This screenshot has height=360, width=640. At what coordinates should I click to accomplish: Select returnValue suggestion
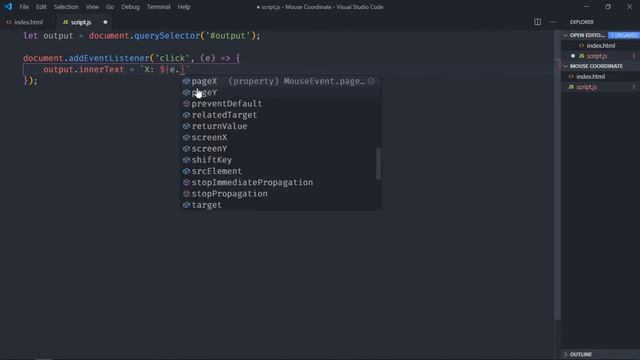click(219, 126)
